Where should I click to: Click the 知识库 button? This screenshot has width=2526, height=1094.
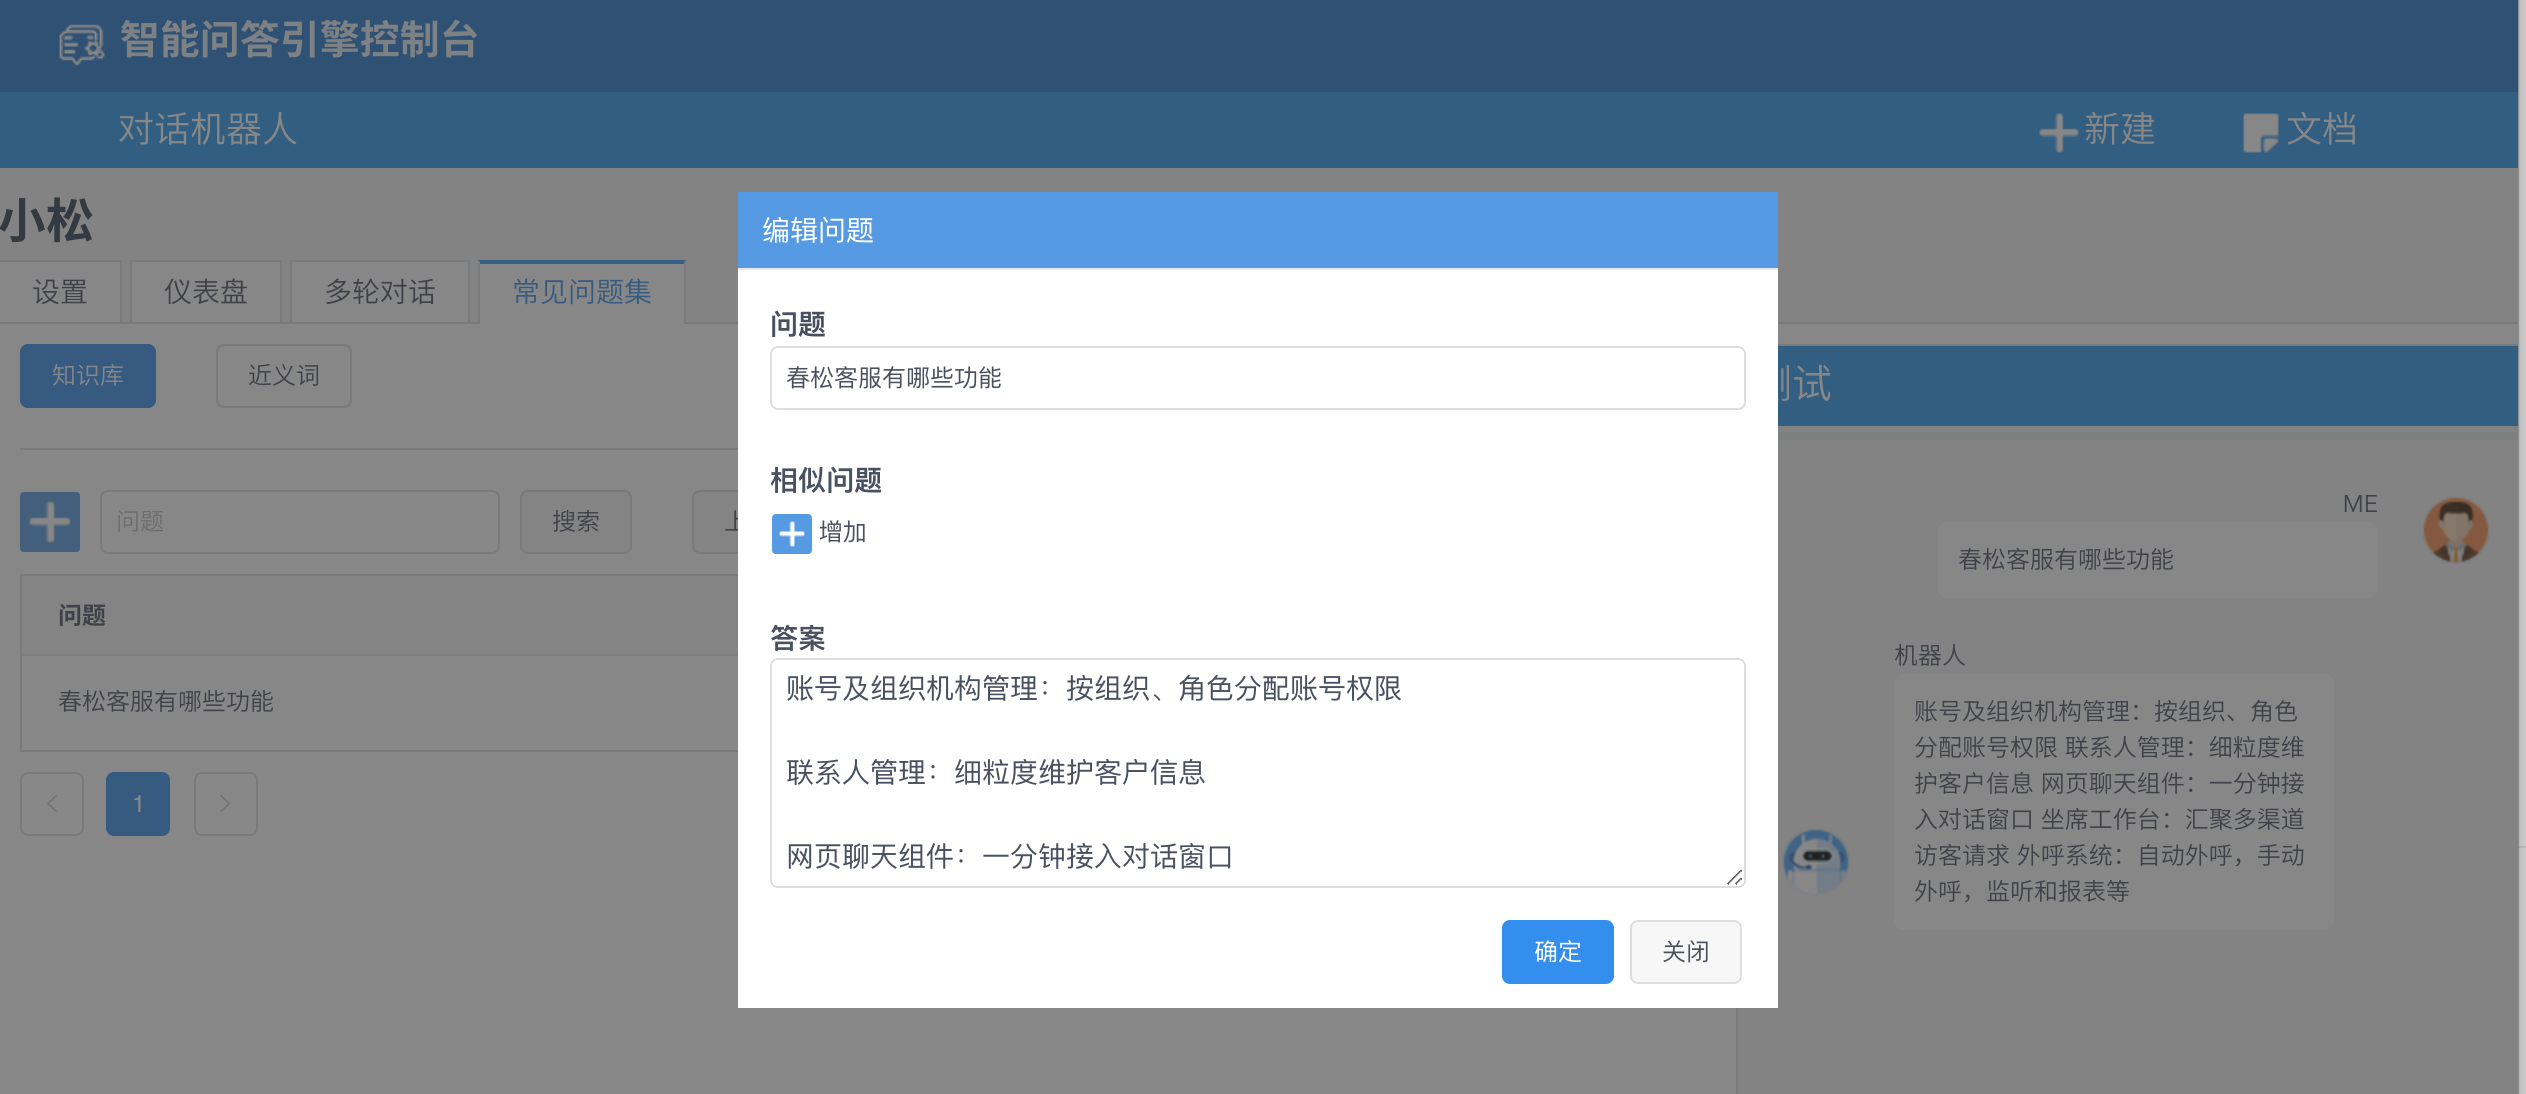(x=88, y=376)
